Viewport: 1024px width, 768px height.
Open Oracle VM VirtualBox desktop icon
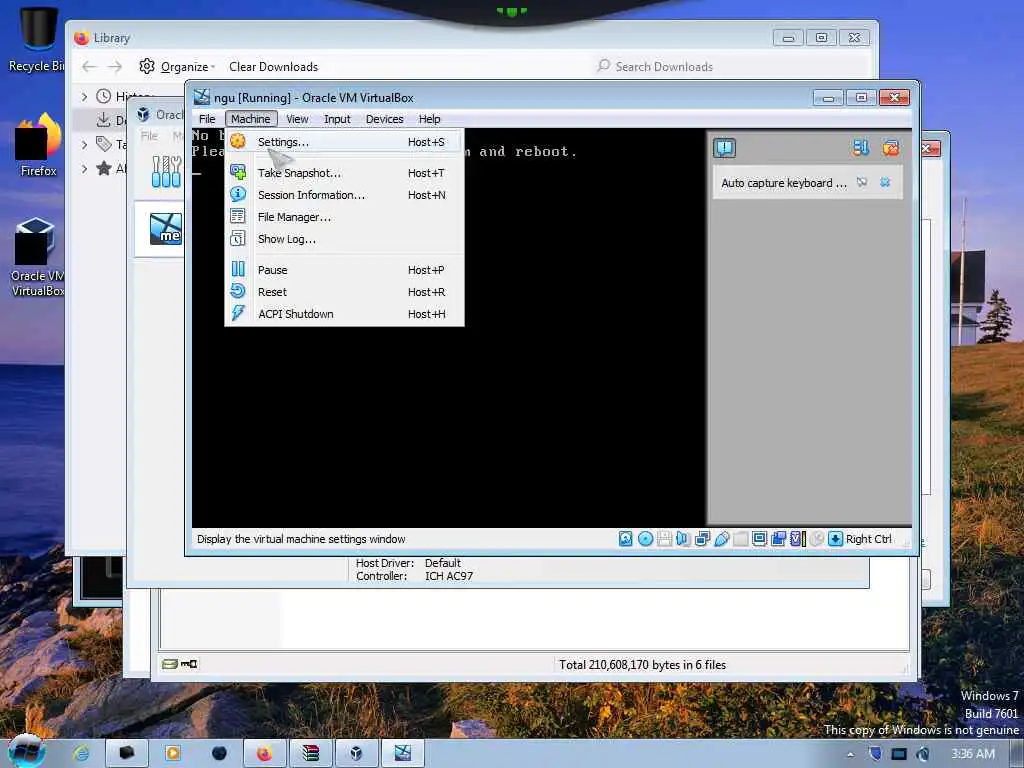click(x=37, y=257)
